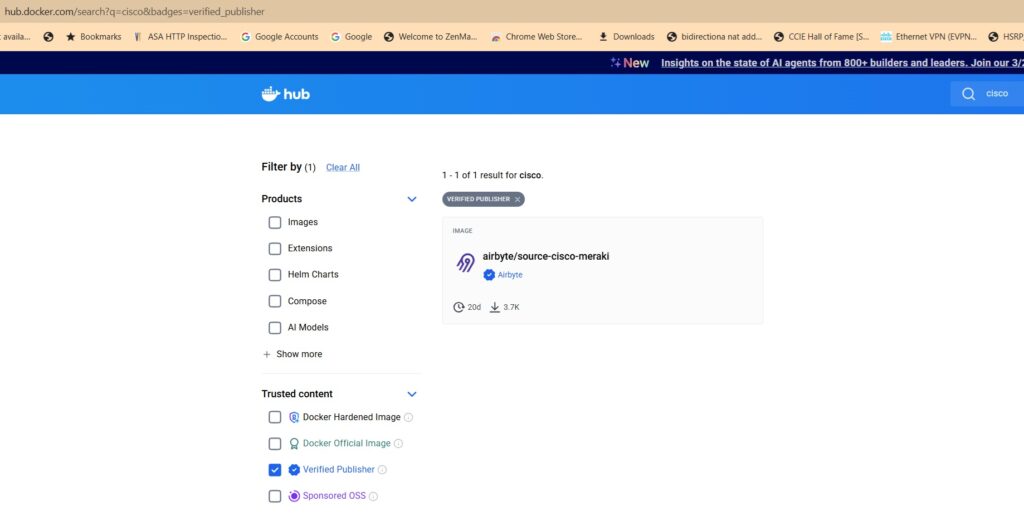Open the Ethernet VPN (EVPN) bookmark

928,37
